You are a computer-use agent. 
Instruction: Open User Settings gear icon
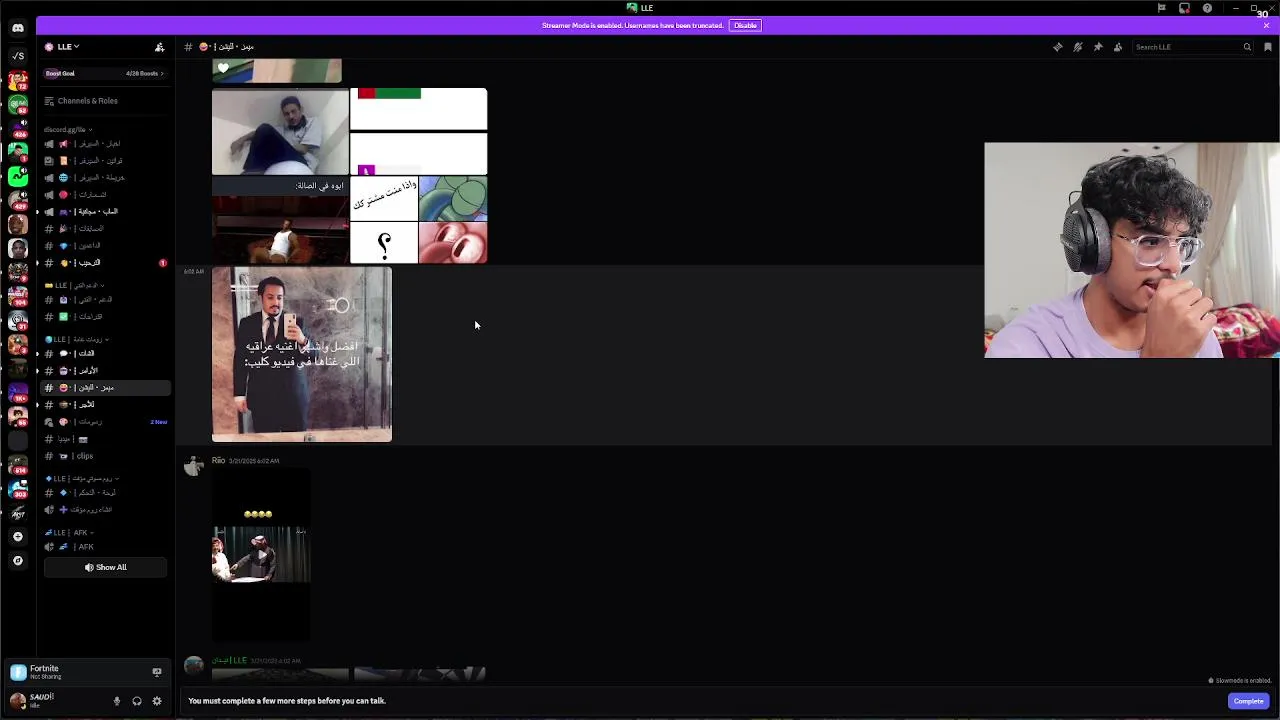(157, 701)
